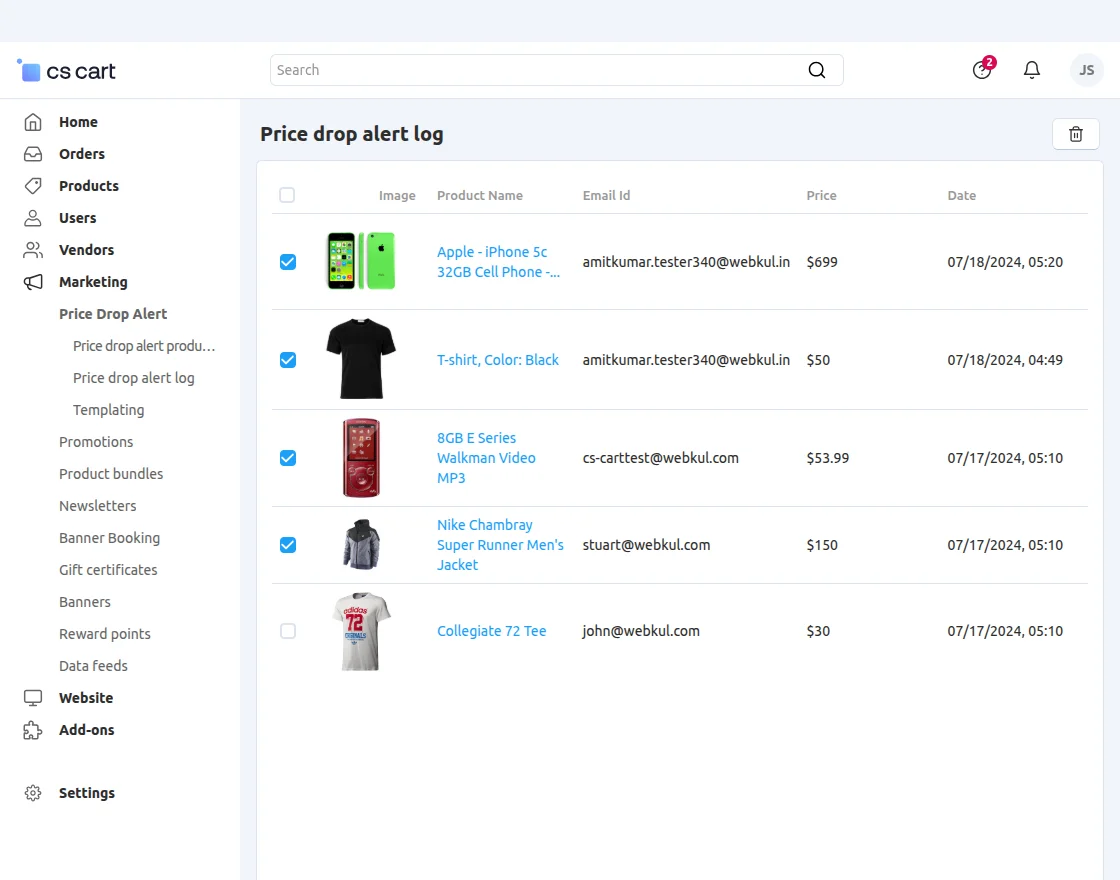Image resolution: width=1120 pixels, height=880 pixels.
Task: Open the T-shirt, Color: Black product link
Action: 497,360
